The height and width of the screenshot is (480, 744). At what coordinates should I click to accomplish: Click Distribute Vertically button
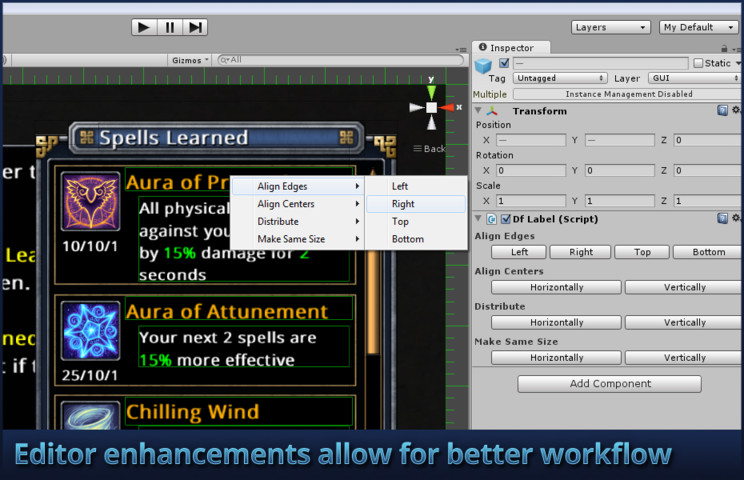pos(684,323)
